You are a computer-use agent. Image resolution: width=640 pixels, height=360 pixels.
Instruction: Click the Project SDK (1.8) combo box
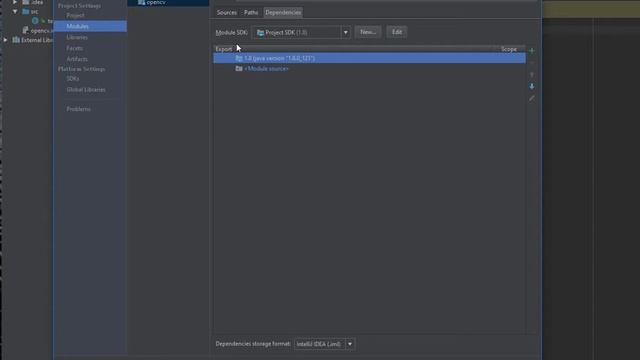[x=301, y=32]
